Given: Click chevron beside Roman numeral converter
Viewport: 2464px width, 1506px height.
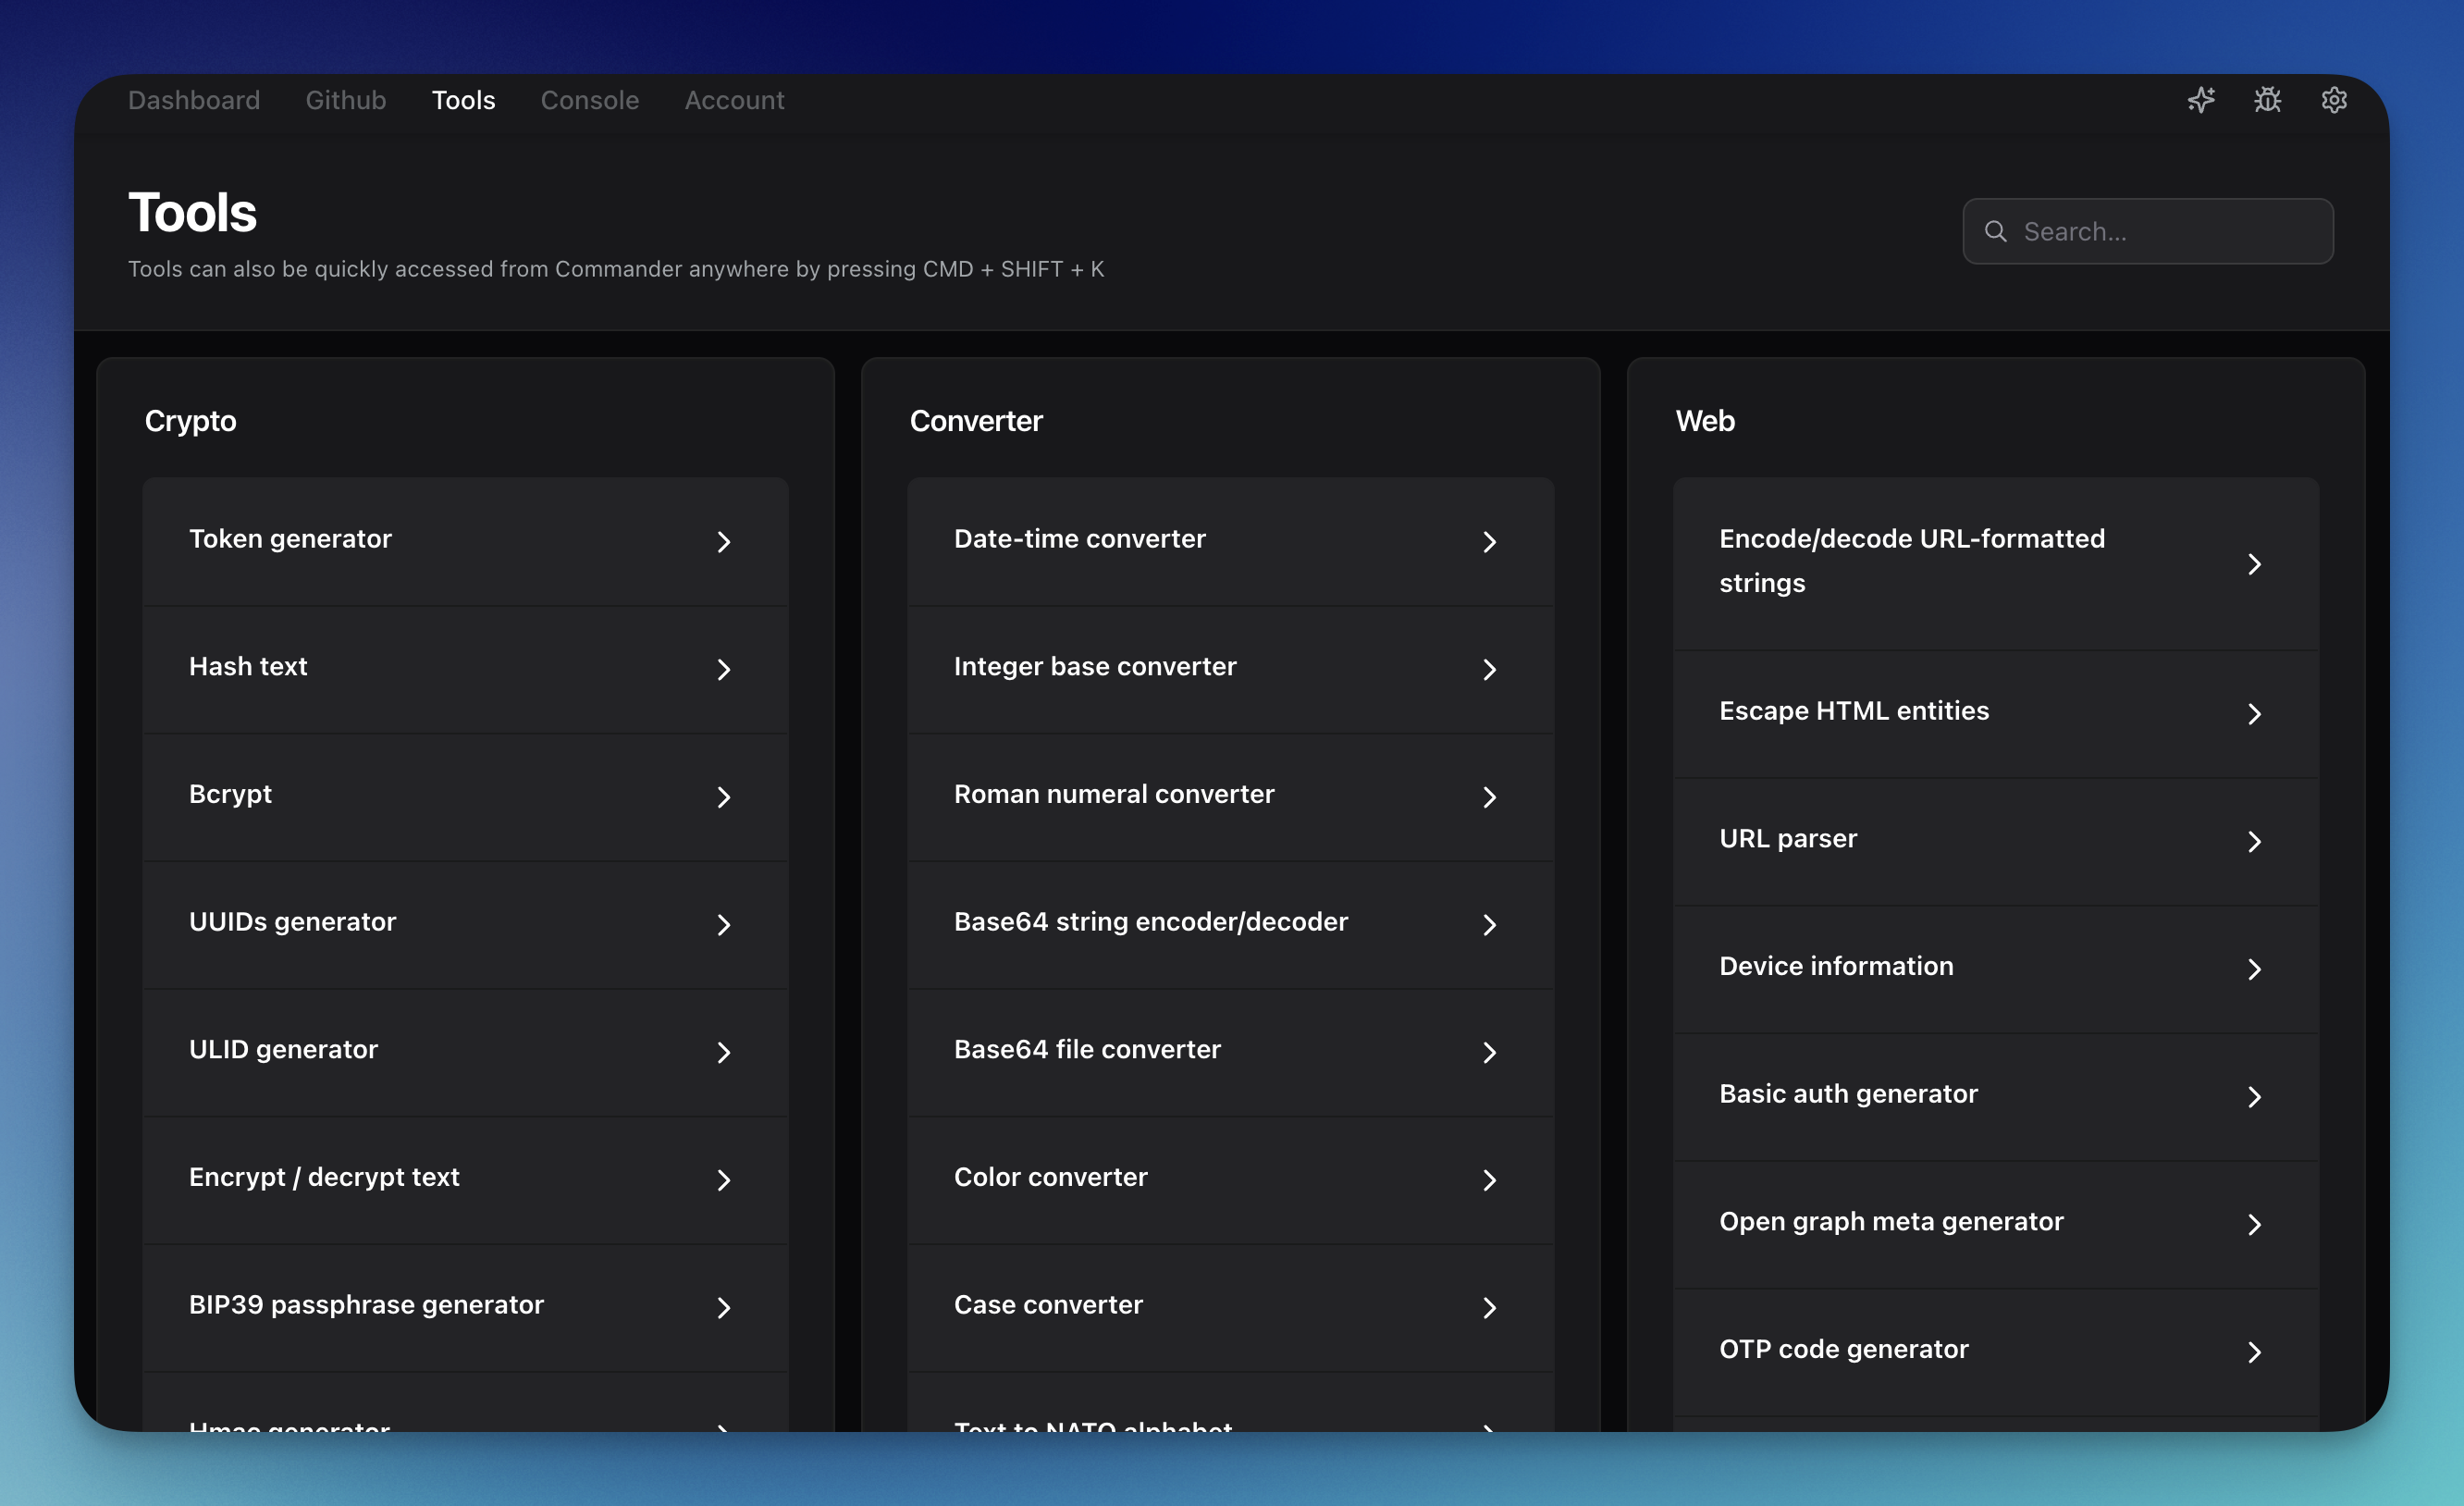Looking at the screenshot, I should (x=1490, y=797).
